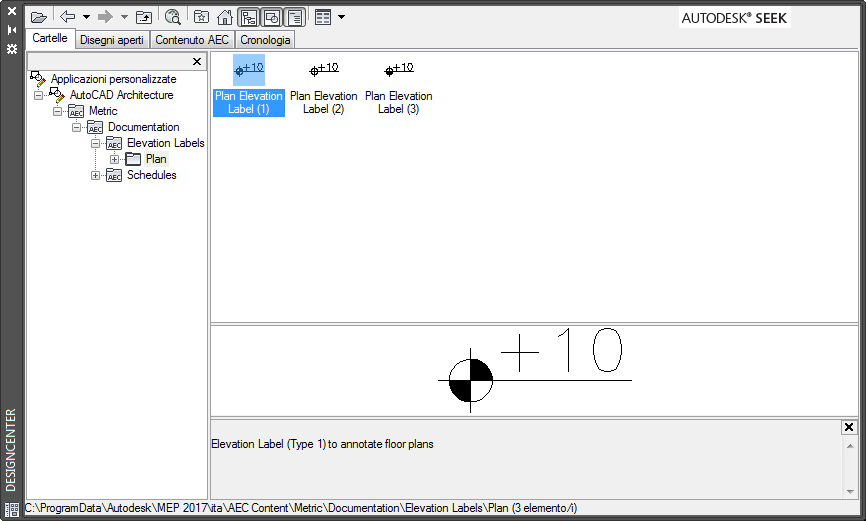Collapse the Elevation Labels node
The width and height of the screenshot is (866, 521).
coord(96,143)
